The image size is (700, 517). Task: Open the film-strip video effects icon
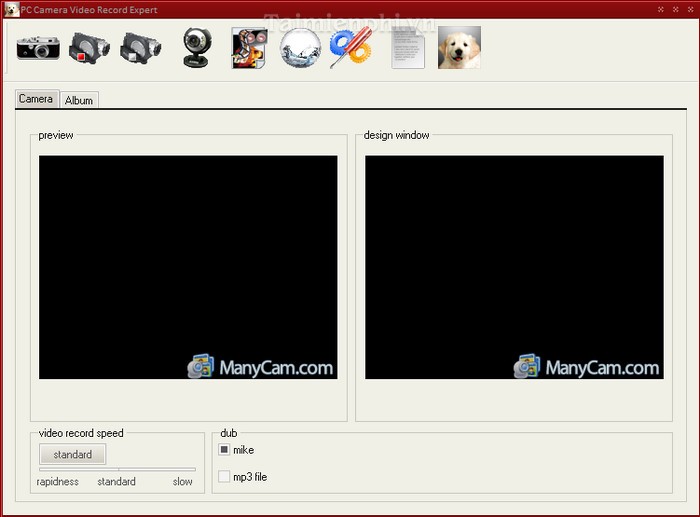[249, 48]
